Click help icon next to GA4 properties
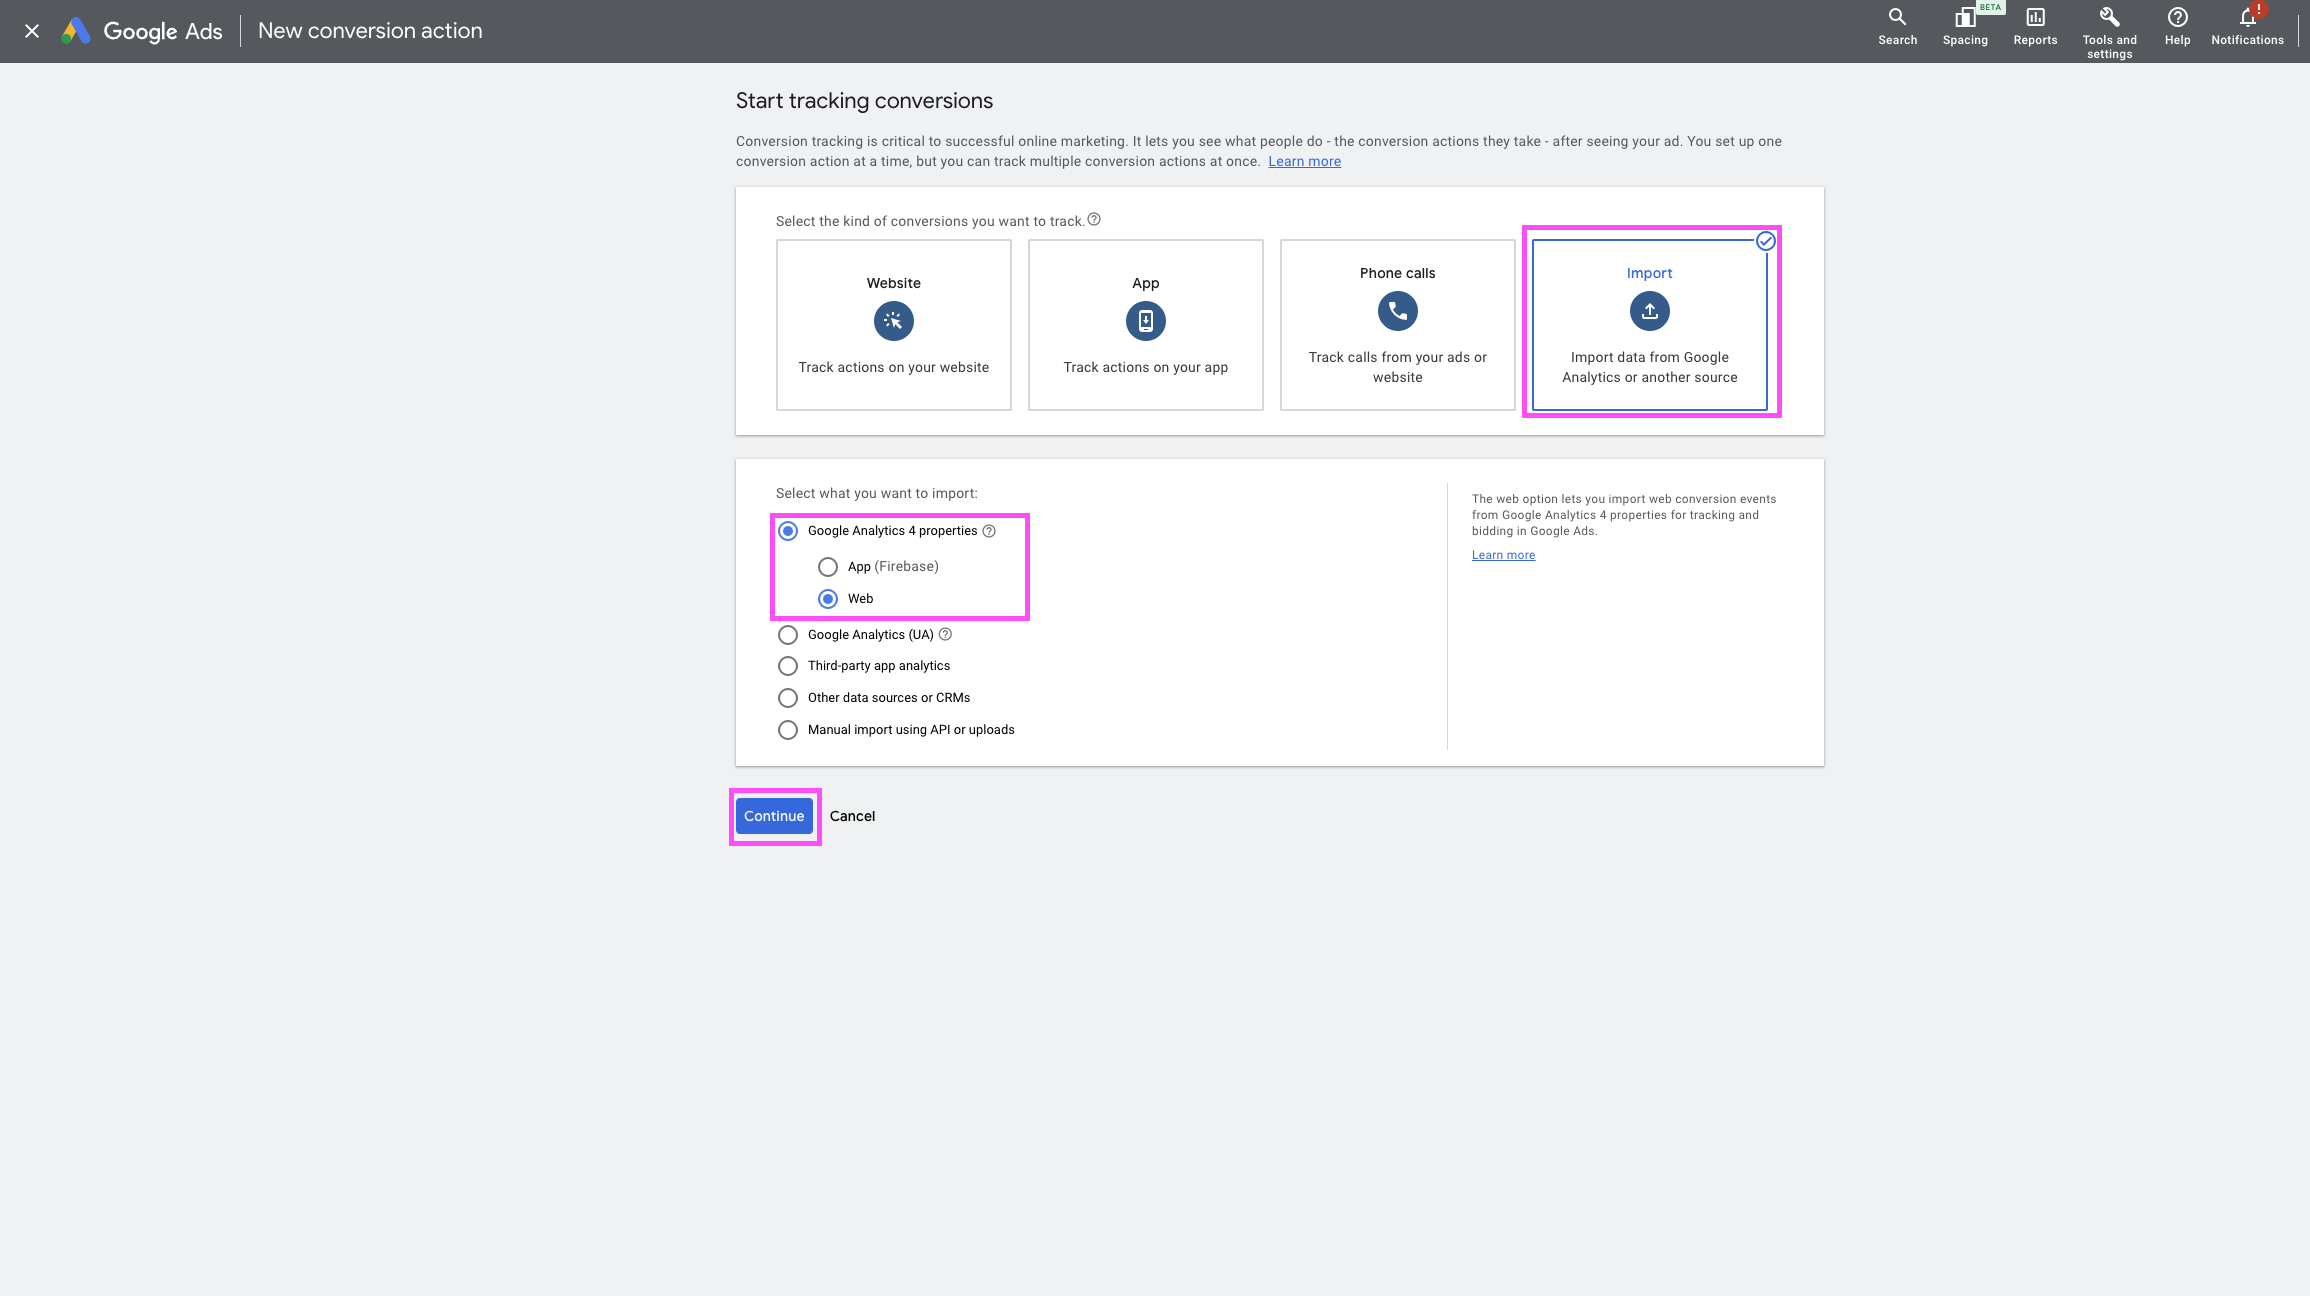 [989, 531]
